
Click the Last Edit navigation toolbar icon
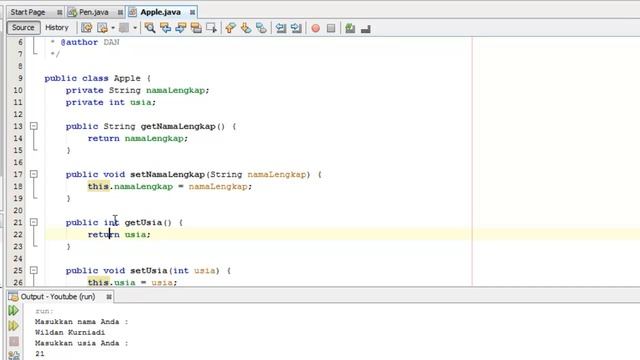(87, 28)
